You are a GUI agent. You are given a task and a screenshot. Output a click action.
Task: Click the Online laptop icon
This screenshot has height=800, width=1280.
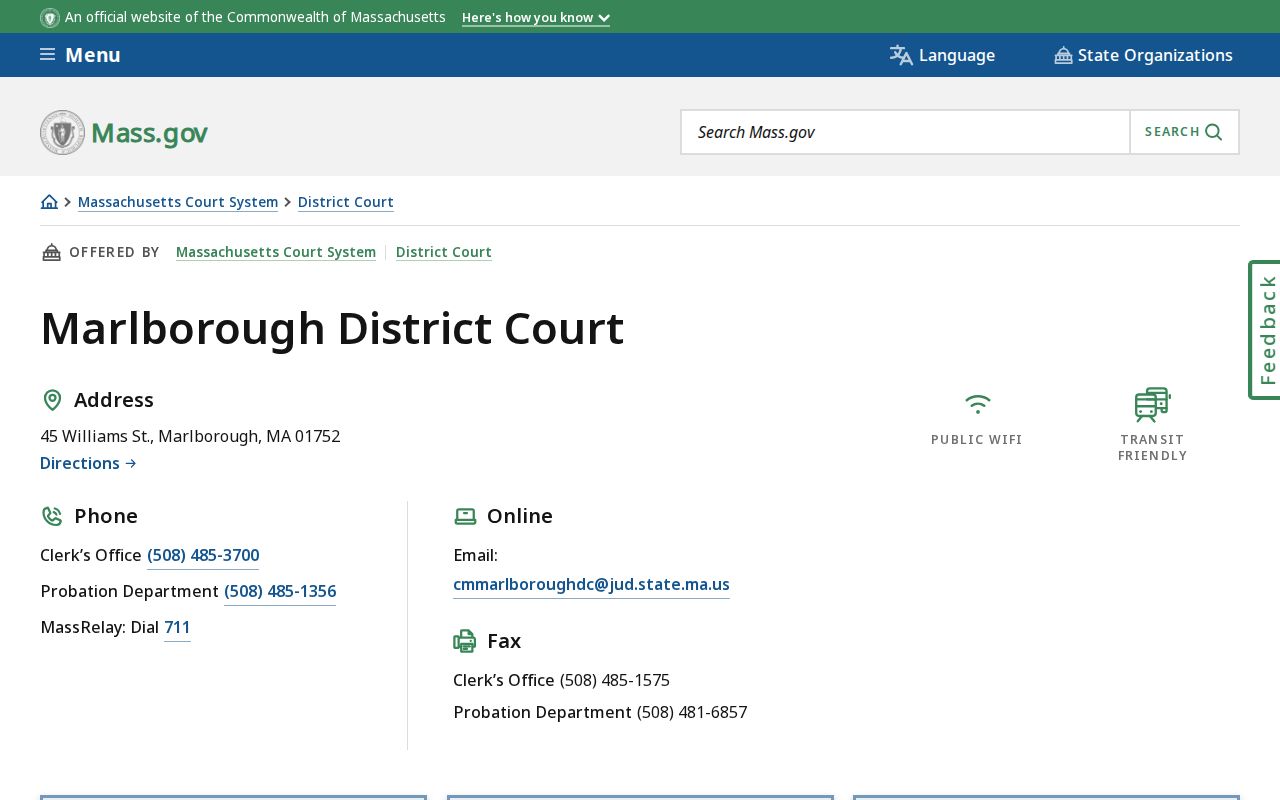click(x=465, y=516)
